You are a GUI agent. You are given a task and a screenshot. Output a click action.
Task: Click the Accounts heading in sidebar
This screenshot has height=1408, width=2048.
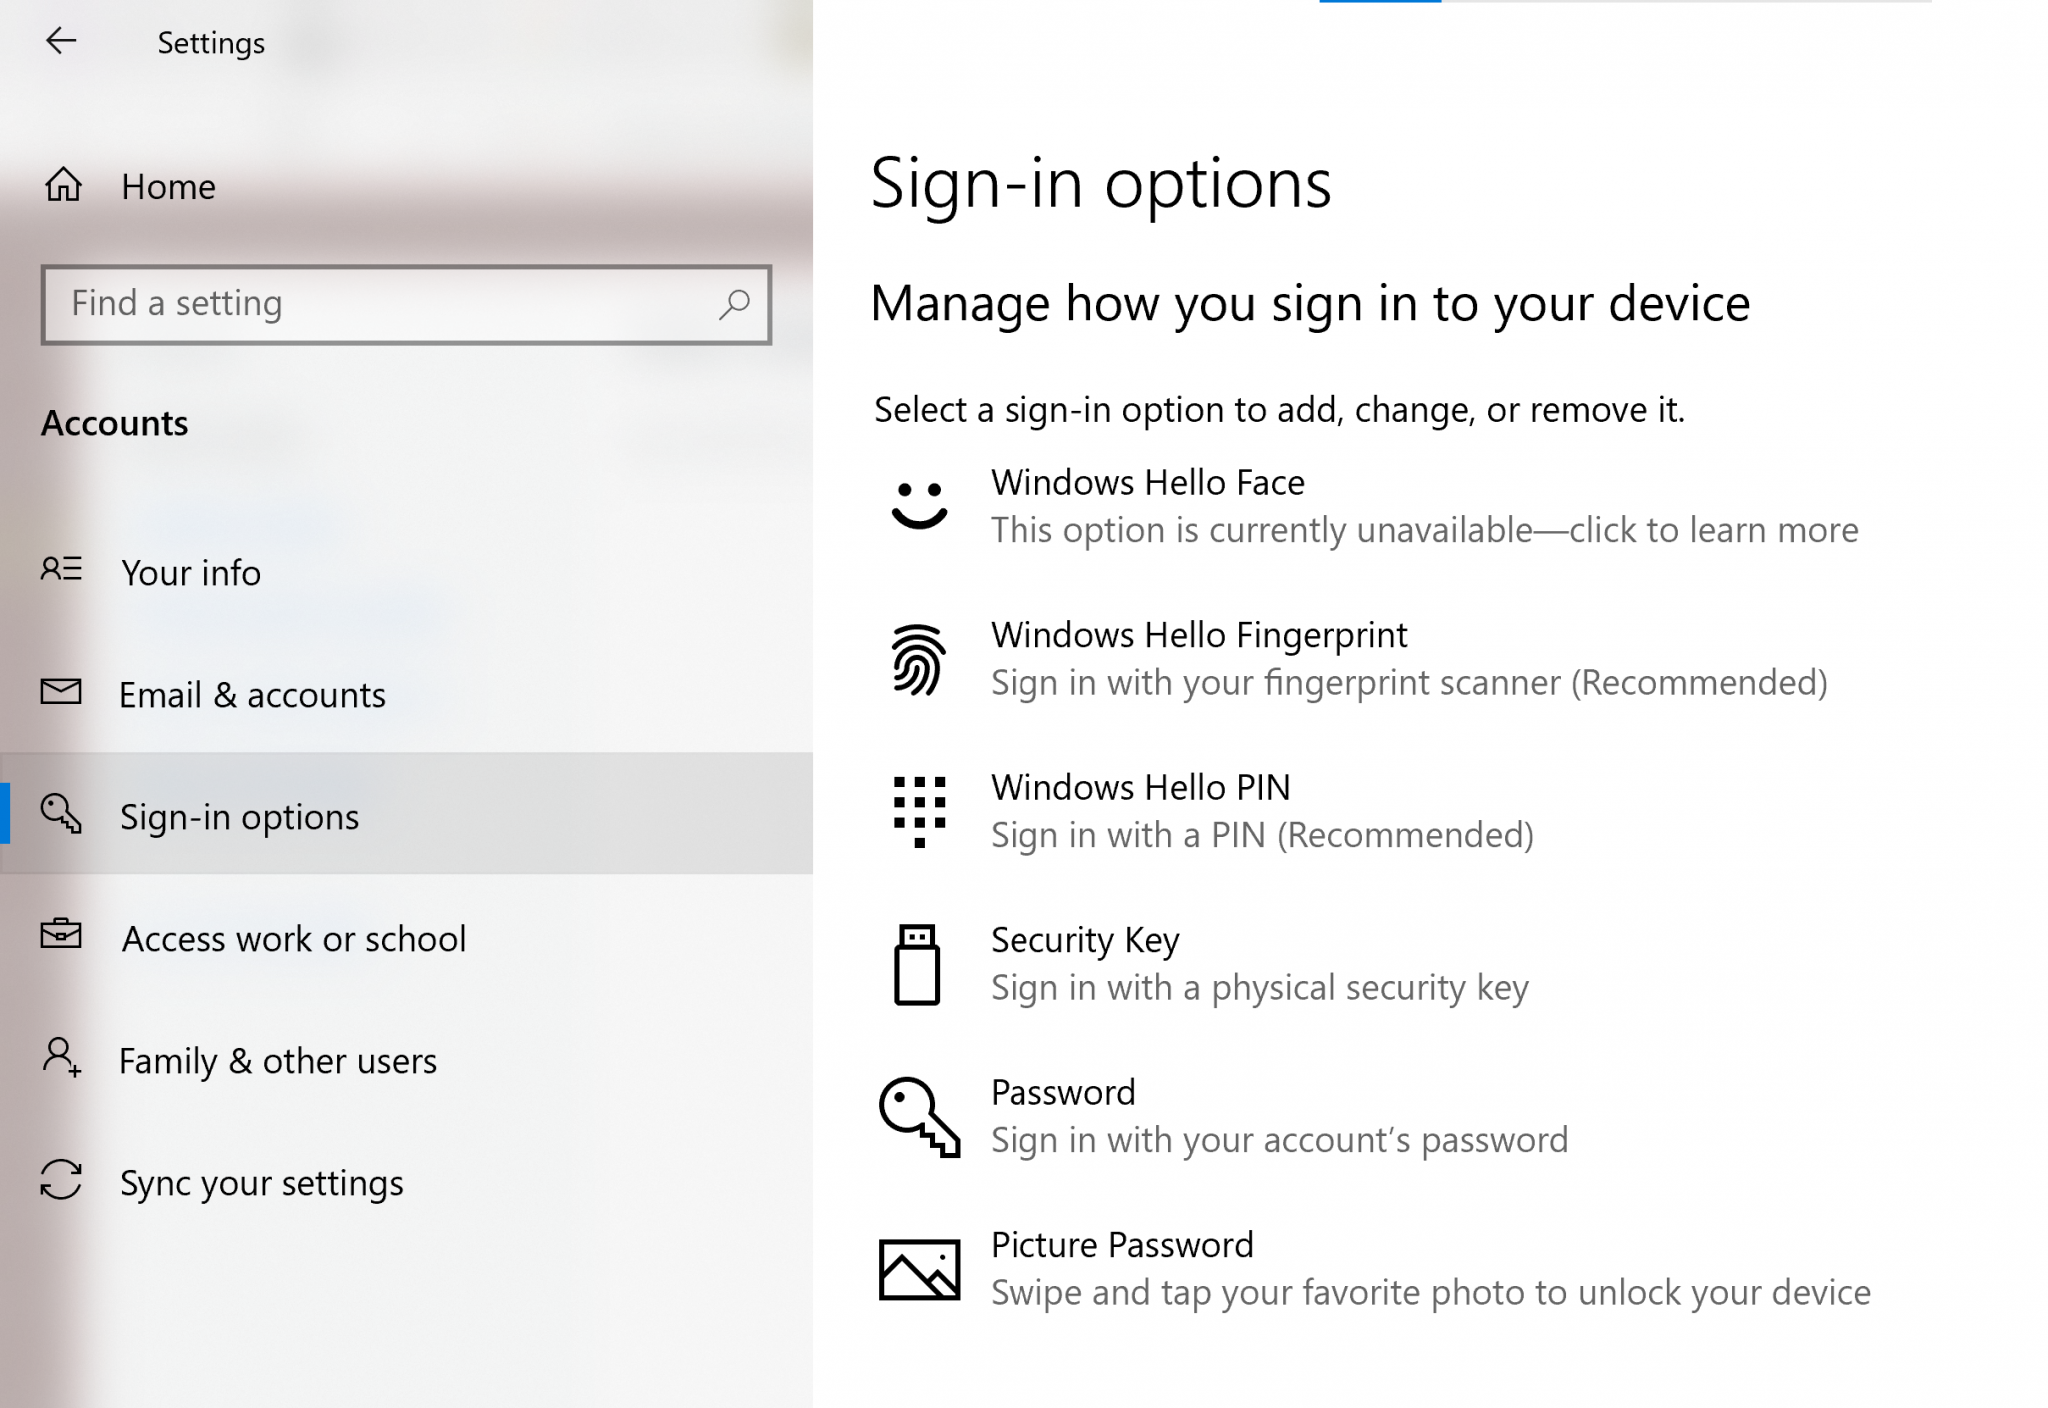(x=114, y=423)
